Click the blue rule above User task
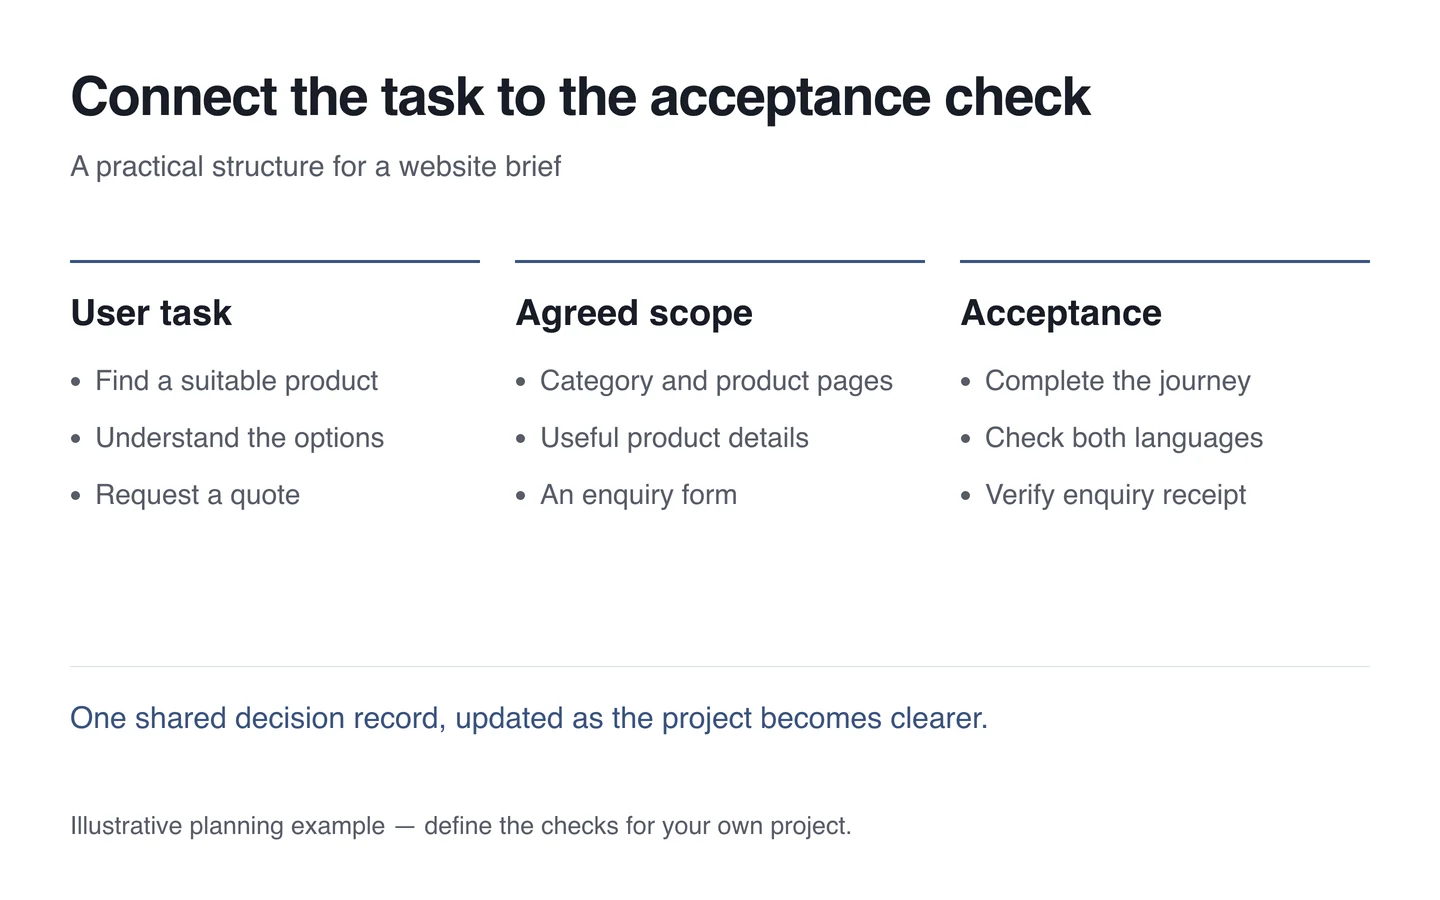1440x900 pixels. 275,261
